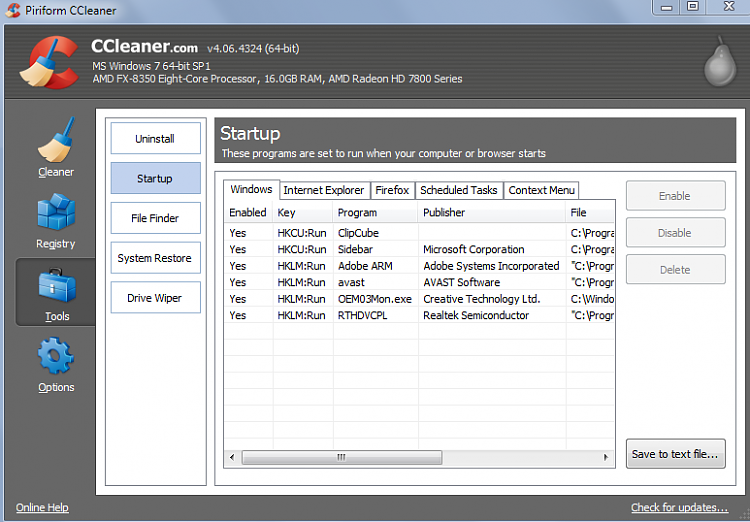Open System Restore
The image size is (750, 522).
[x=155, y=257]
